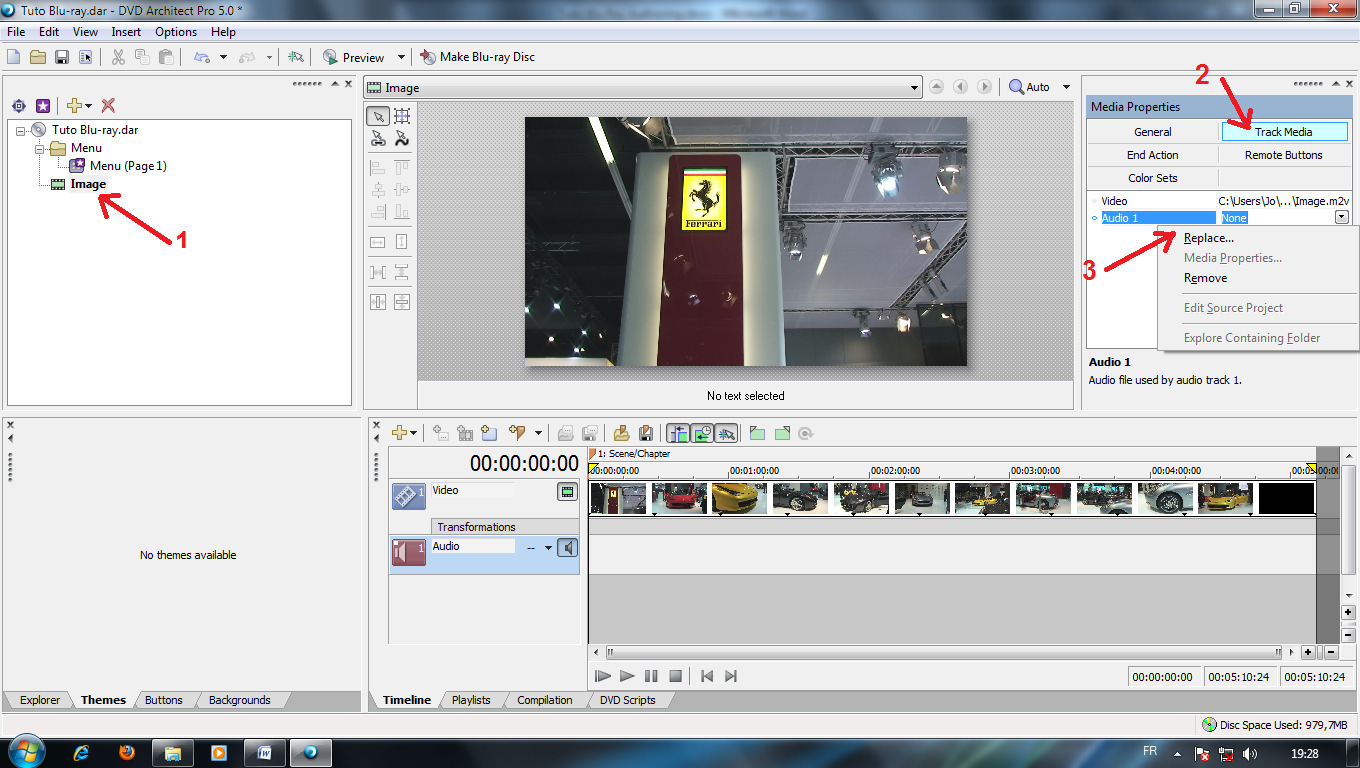1360x768 pixels.
Task: Collapse the Menu folder in the project tree
Action: tap(40, 148)
